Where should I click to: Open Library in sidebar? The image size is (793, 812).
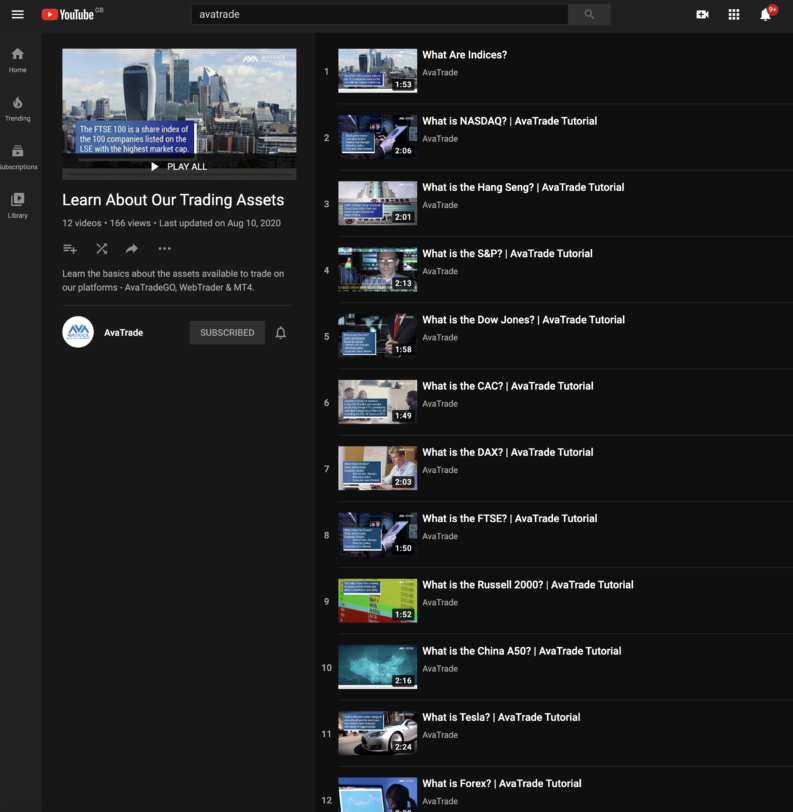tap(18, 206)
